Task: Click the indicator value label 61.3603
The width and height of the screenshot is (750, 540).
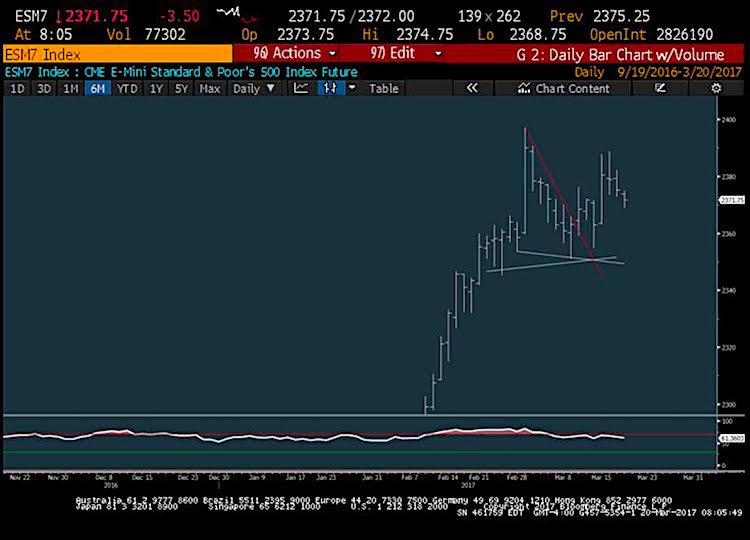Action: click(x=732, y=438)
